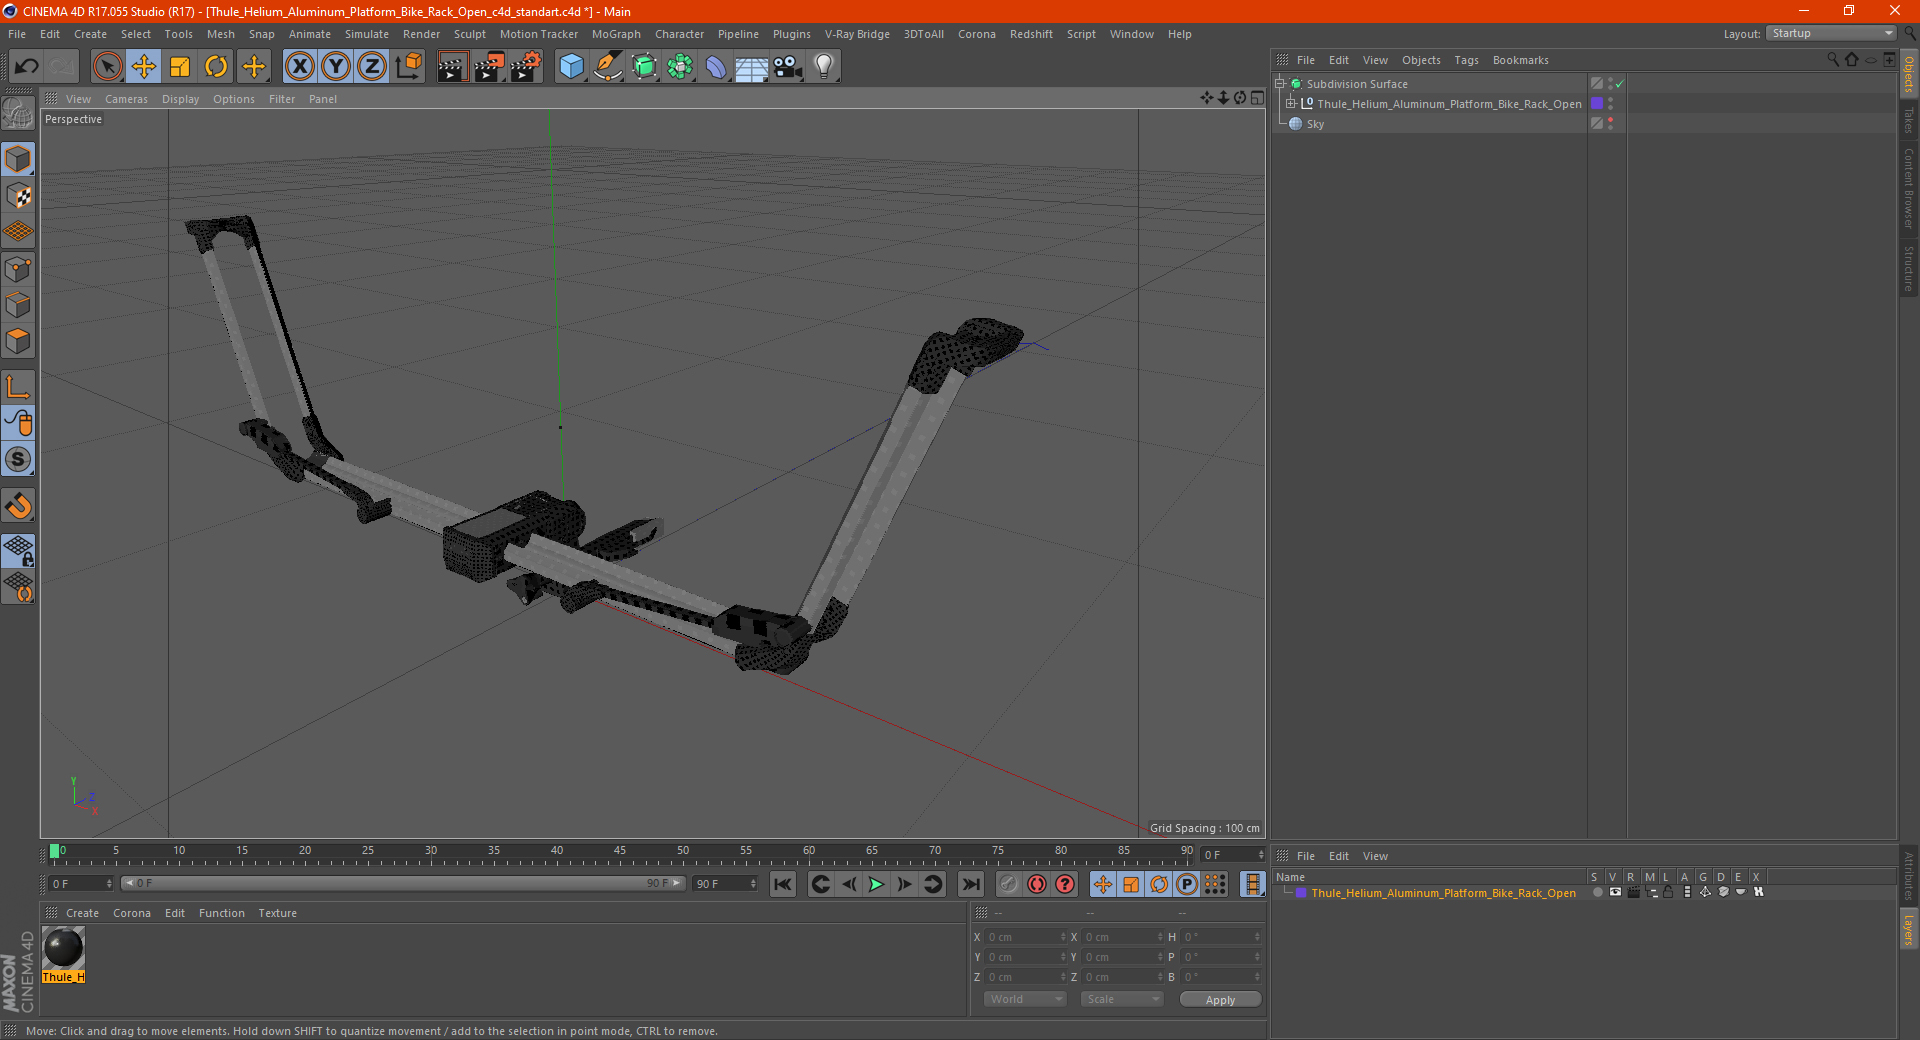Click current frame 0 F stepper right of timeline
The image size is (1920, 1040).
[1260, 855]
